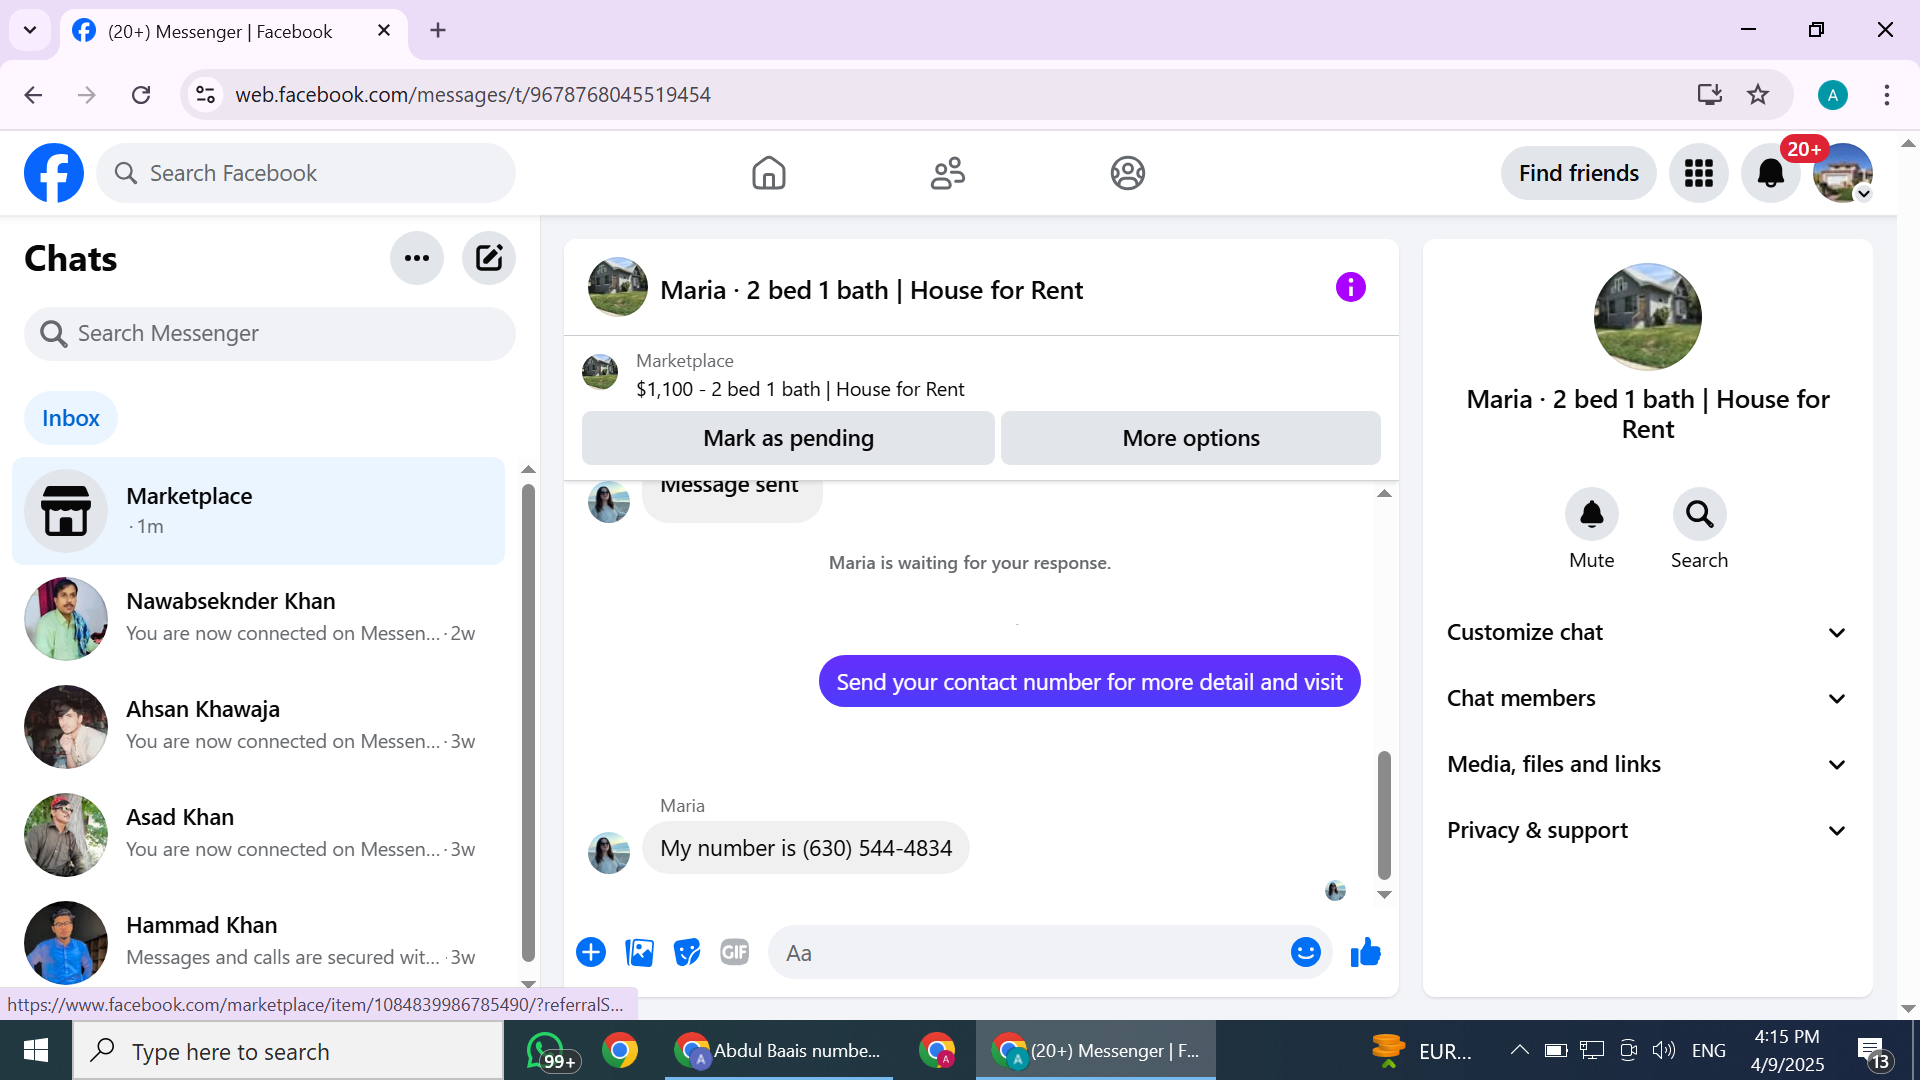Click the More options button
1920x1080 pixels.
coord(1191,438)
